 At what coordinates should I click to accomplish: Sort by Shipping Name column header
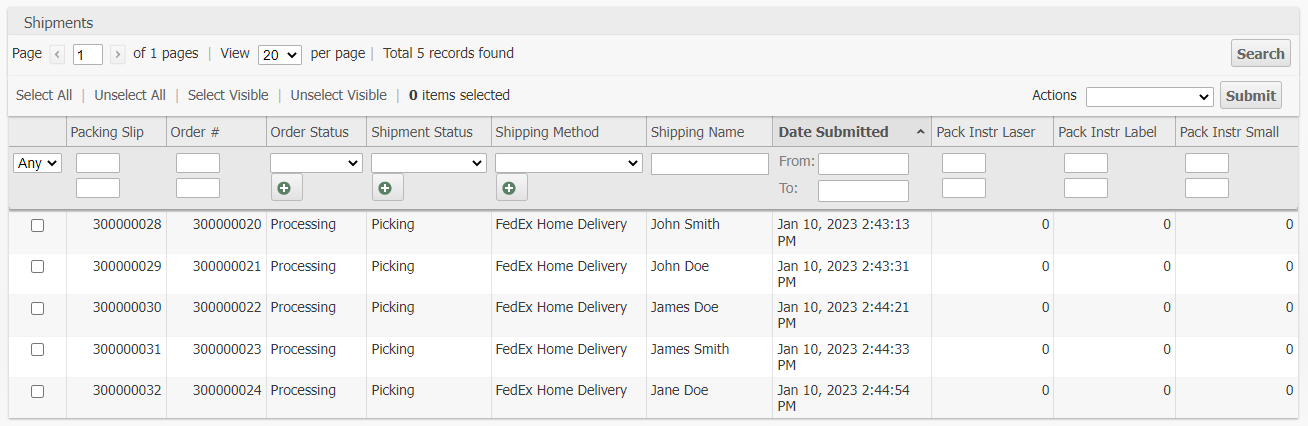coord(697,132)
